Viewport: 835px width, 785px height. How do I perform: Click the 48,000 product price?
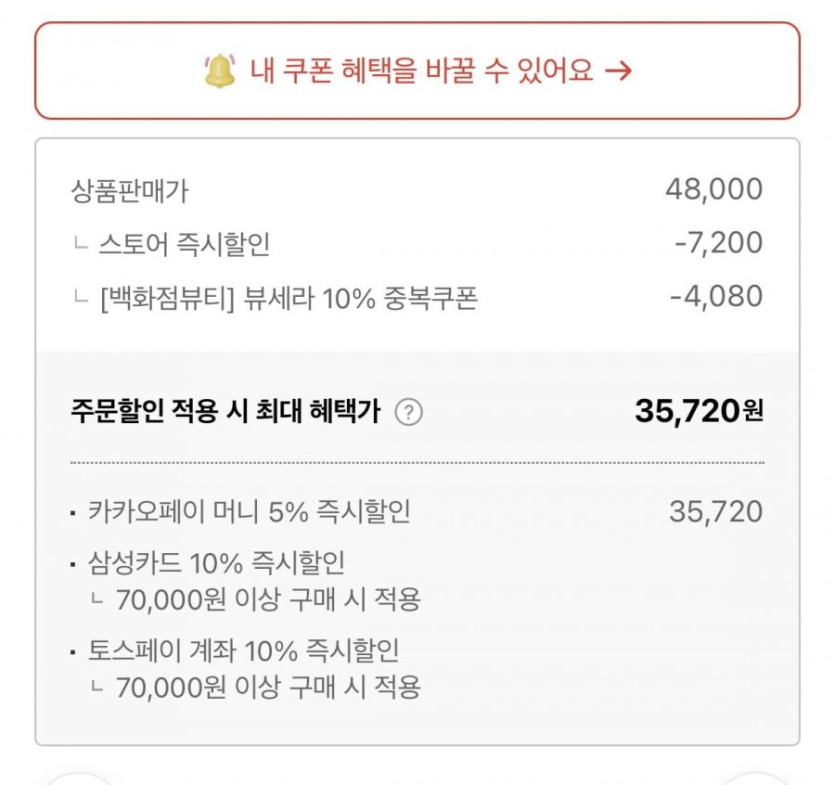(x=713, y=189)
